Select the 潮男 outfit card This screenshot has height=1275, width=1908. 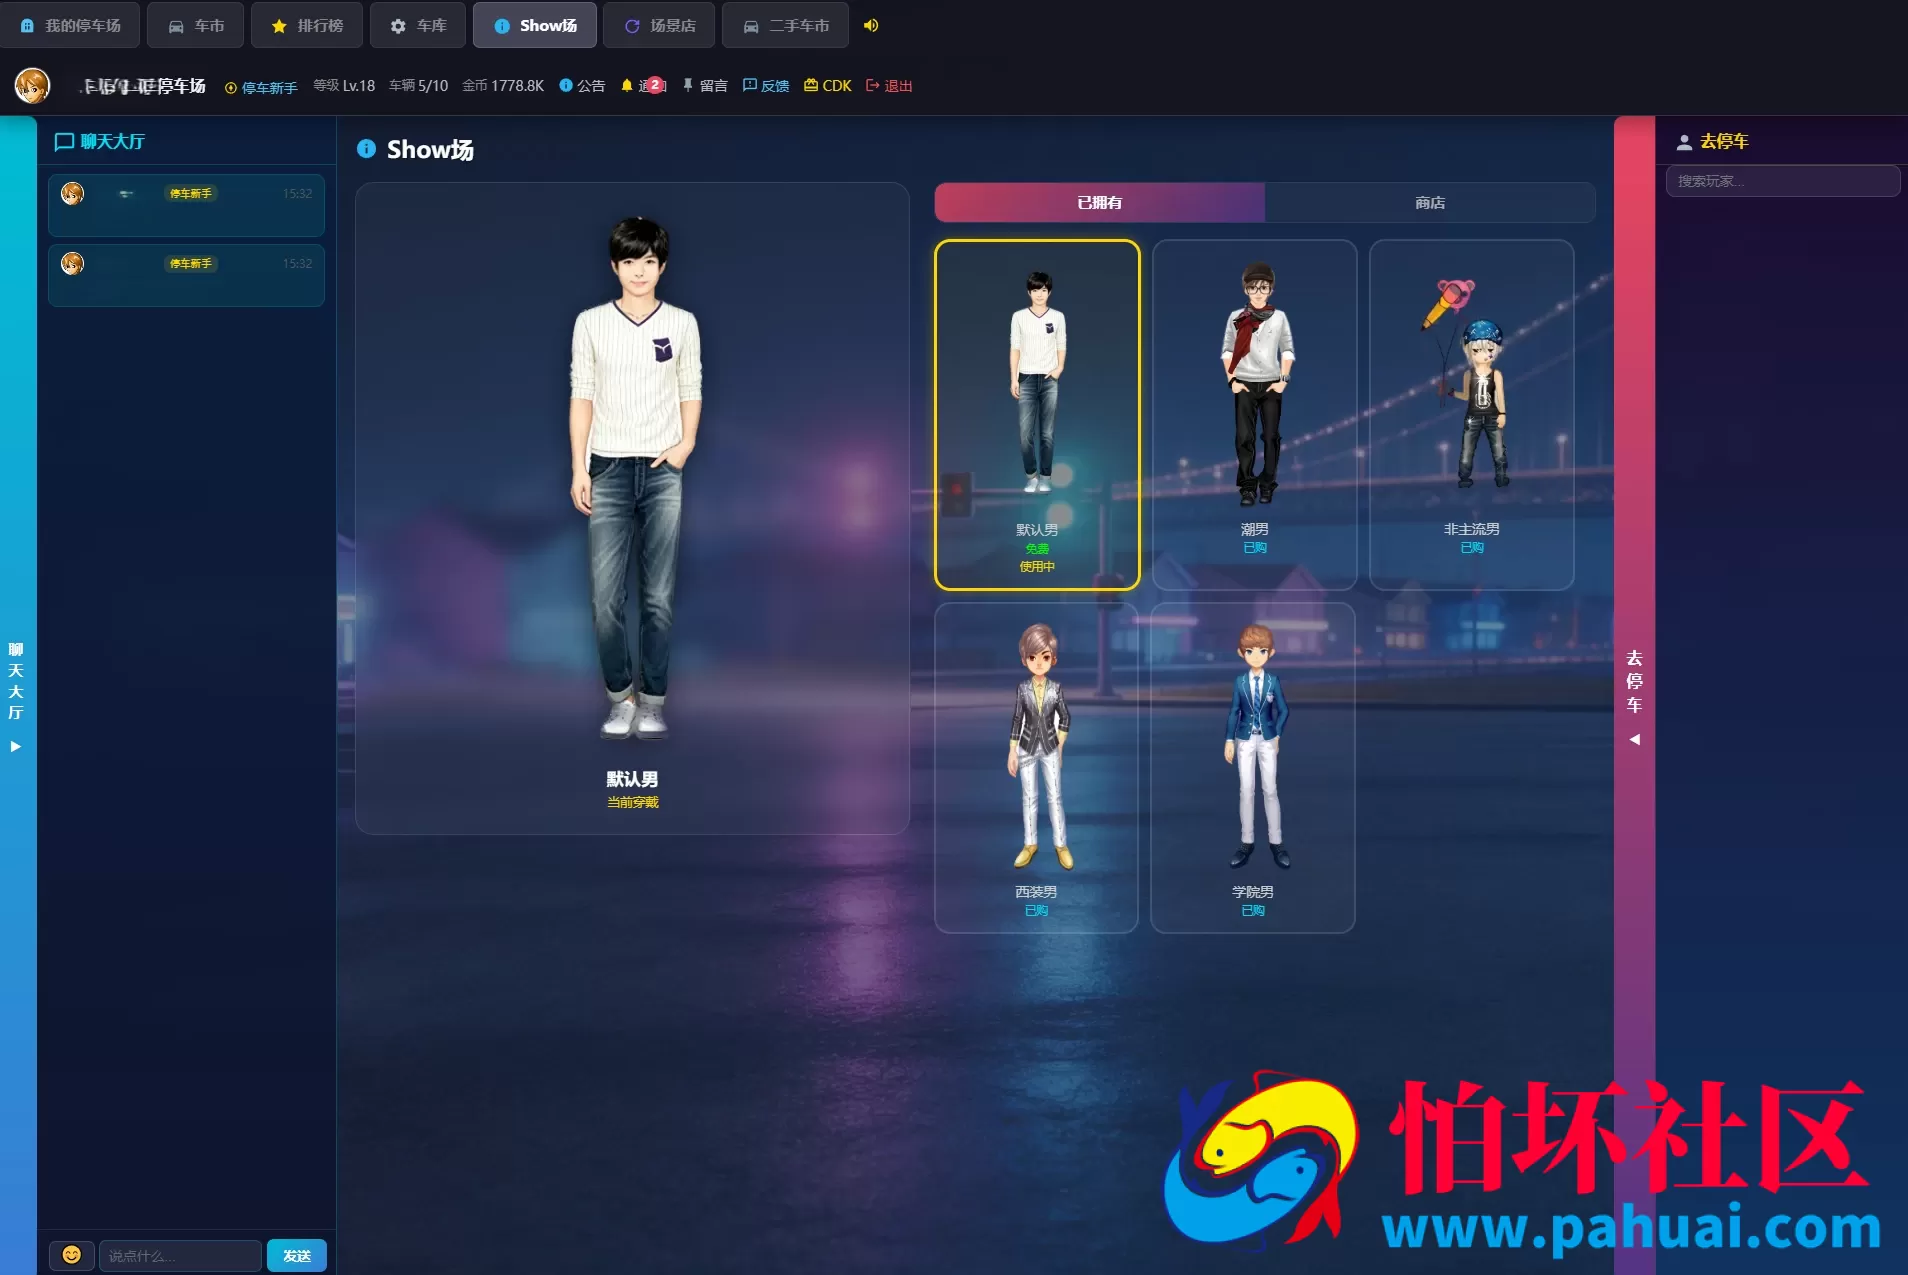pos(1255,415)
